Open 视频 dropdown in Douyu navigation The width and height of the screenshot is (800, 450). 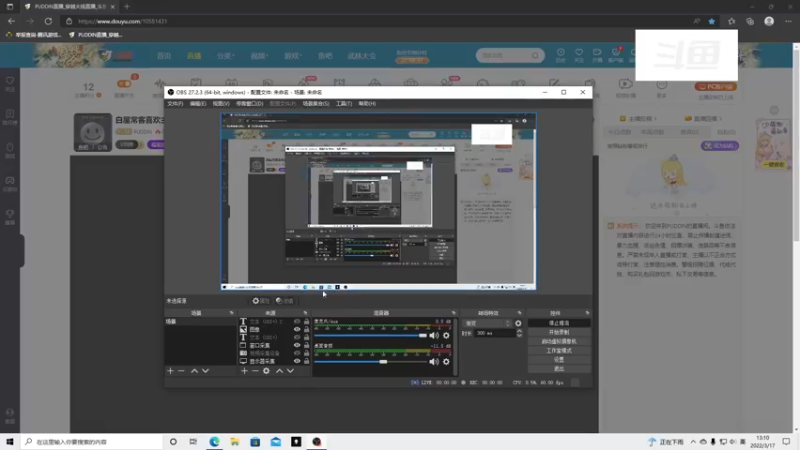(259, 56)
